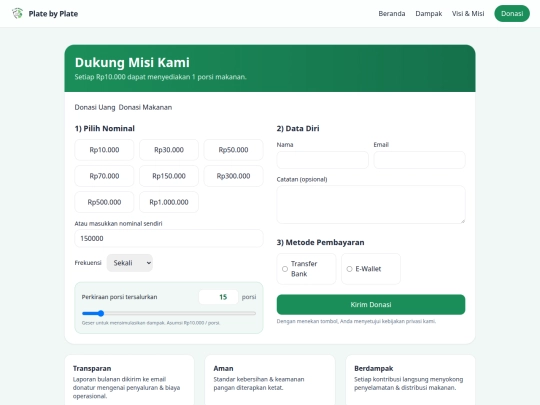Choose the Rp70.000 nominal
The width and height of the screenshot is (540, 405).
(x=104, y=176)
